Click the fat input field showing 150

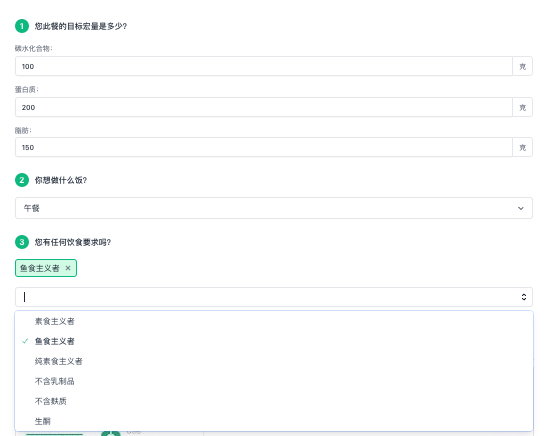tap(264, 147)
